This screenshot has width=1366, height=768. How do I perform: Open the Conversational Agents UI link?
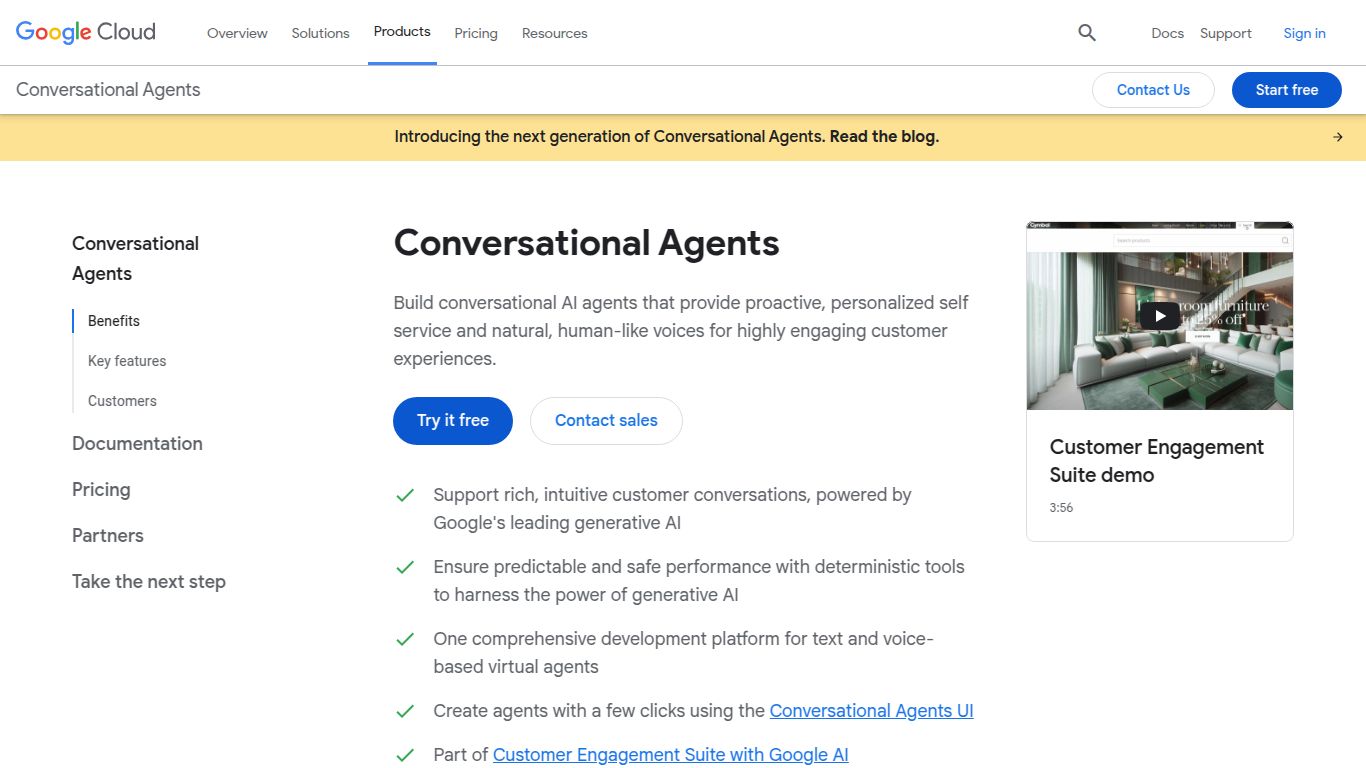click(x=871, y=710)
